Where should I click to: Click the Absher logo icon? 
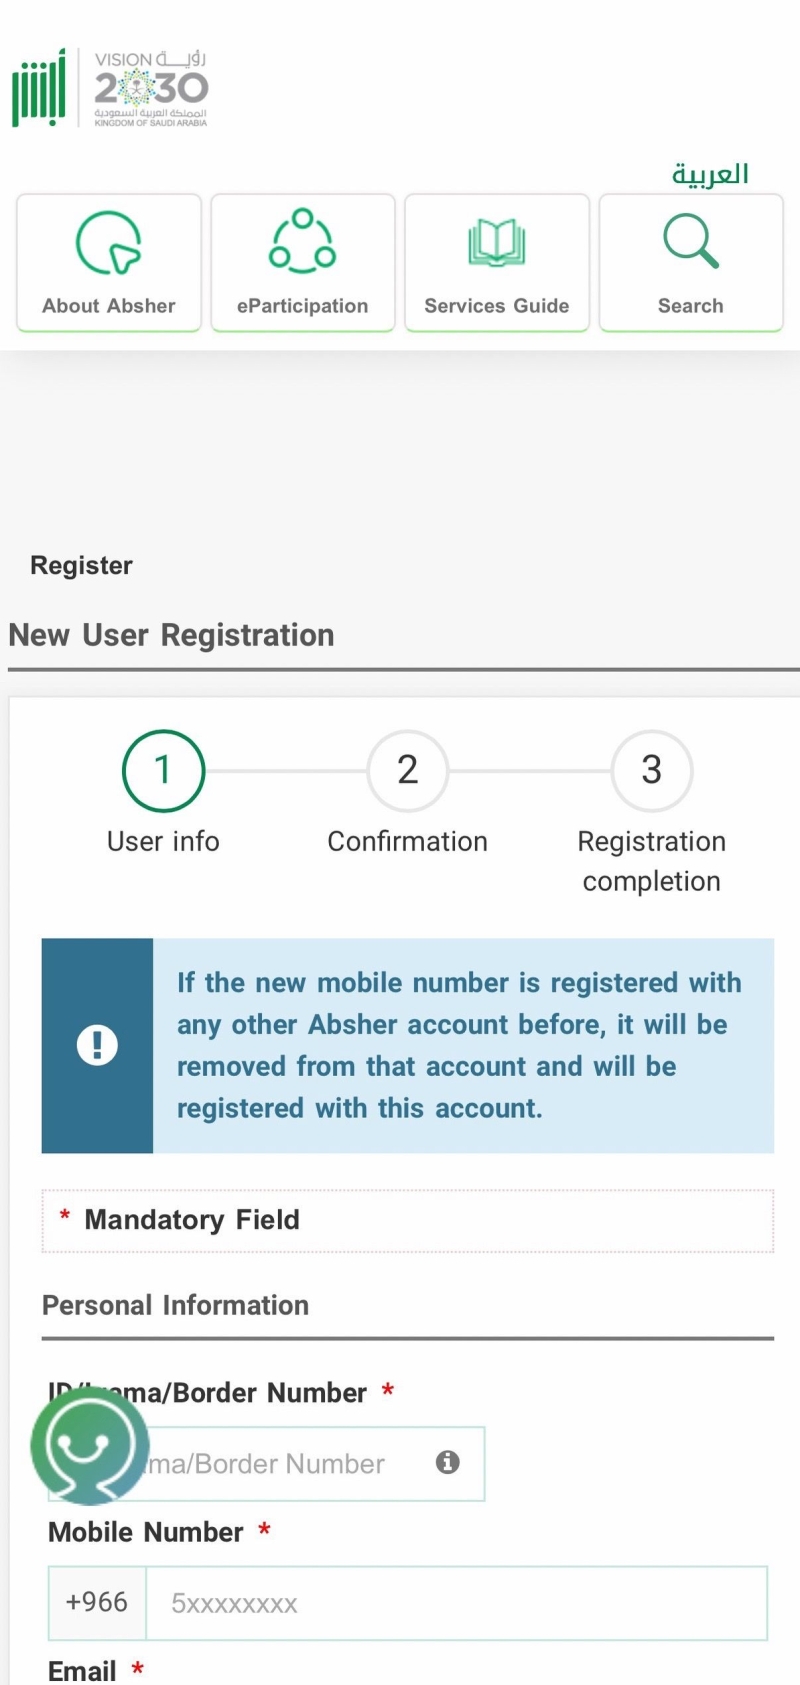(39, 89)
